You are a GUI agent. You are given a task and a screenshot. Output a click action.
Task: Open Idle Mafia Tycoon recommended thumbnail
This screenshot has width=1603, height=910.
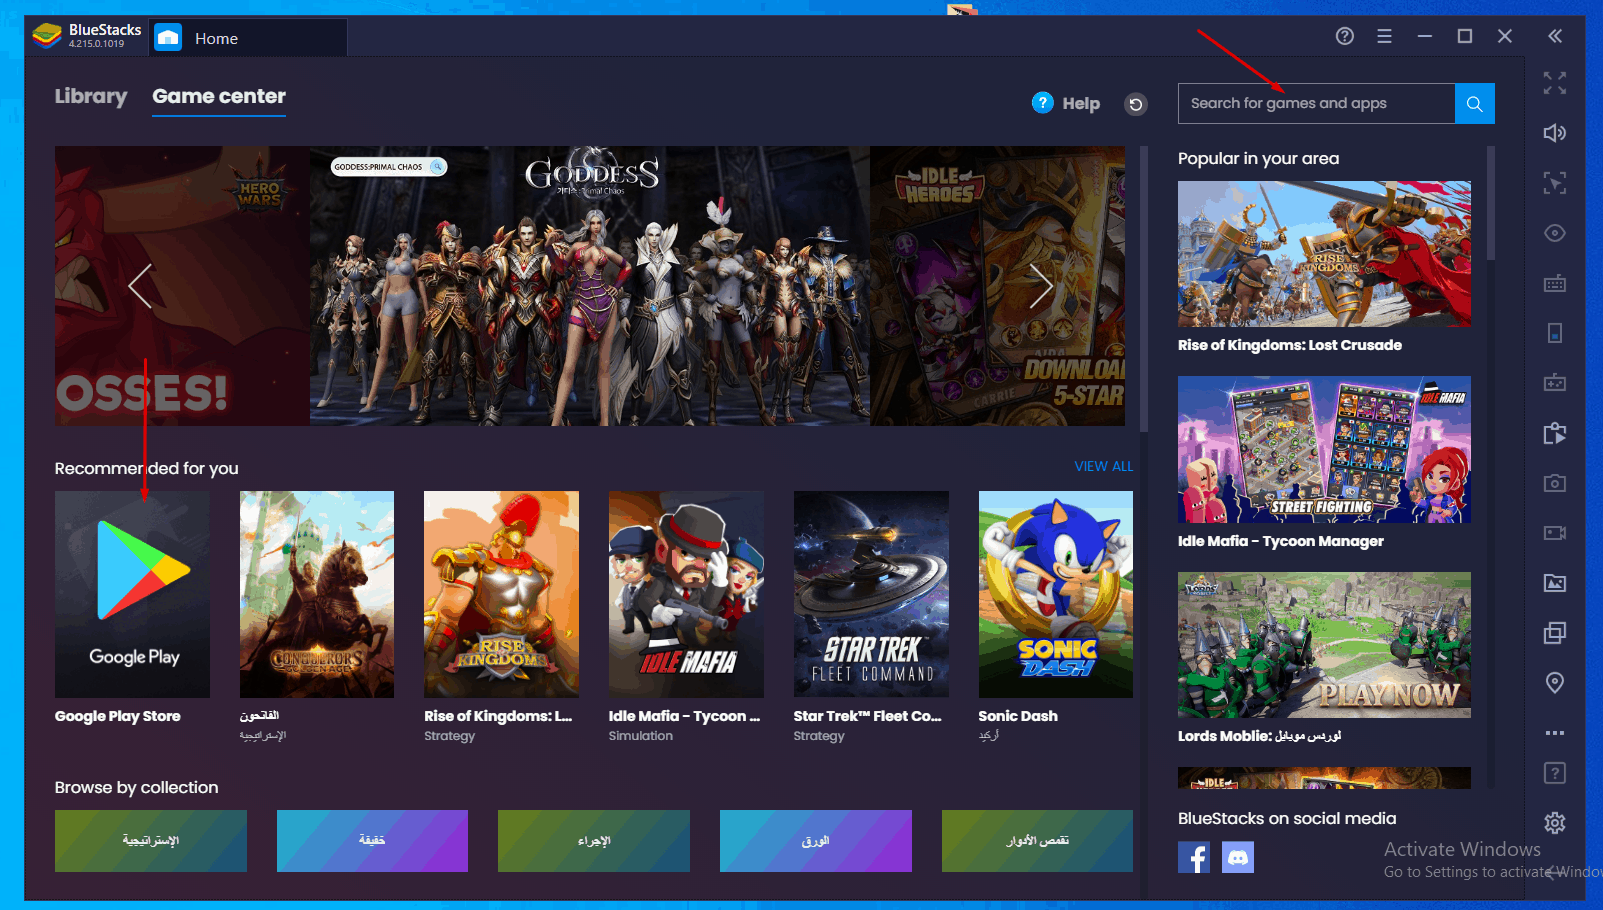pos(686,594)
